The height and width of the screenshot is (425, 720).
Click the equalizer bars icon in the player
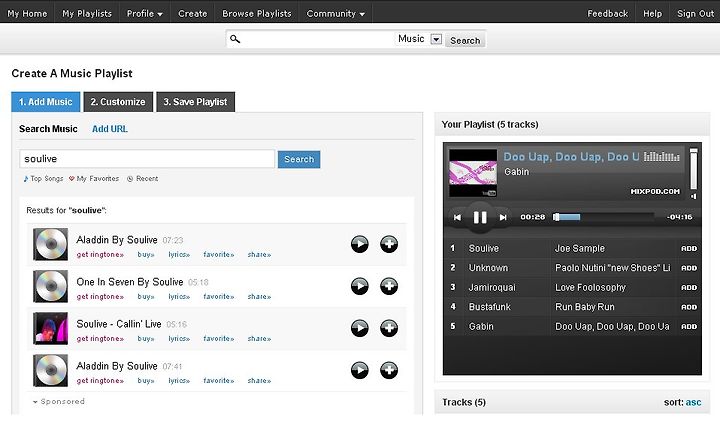[x=661, y=157]
